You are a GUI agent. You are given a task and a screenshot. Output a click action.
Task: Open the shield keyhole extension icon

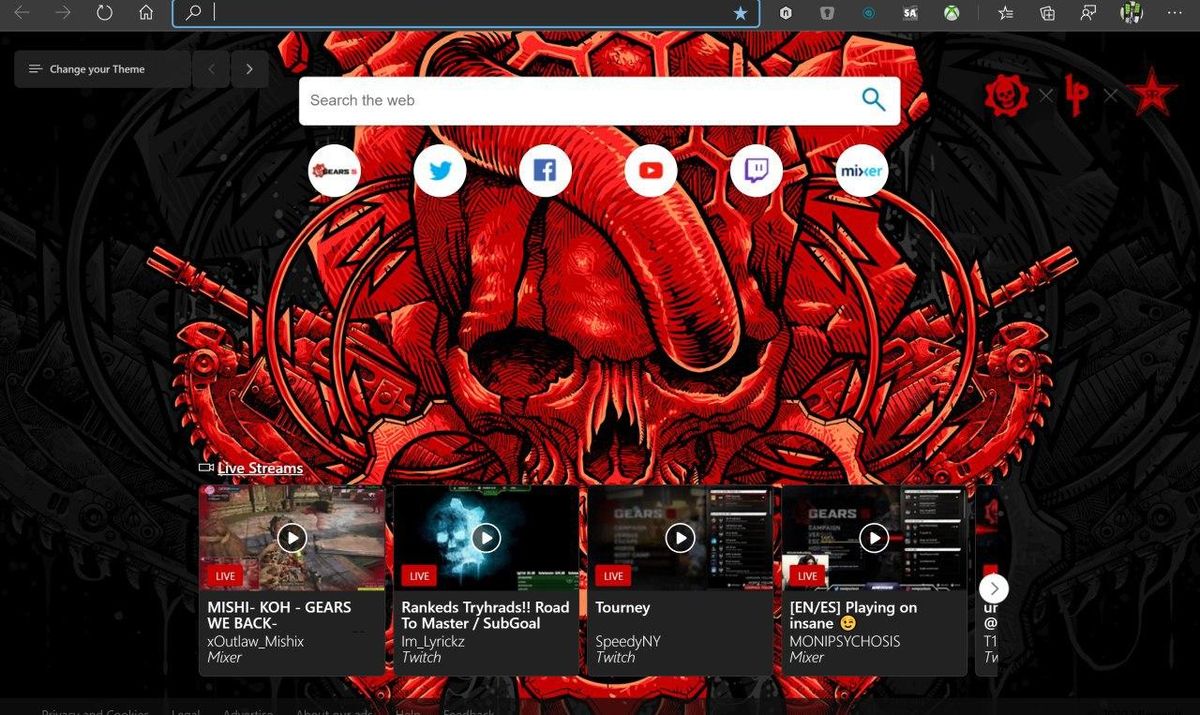[x=827, y=13]
